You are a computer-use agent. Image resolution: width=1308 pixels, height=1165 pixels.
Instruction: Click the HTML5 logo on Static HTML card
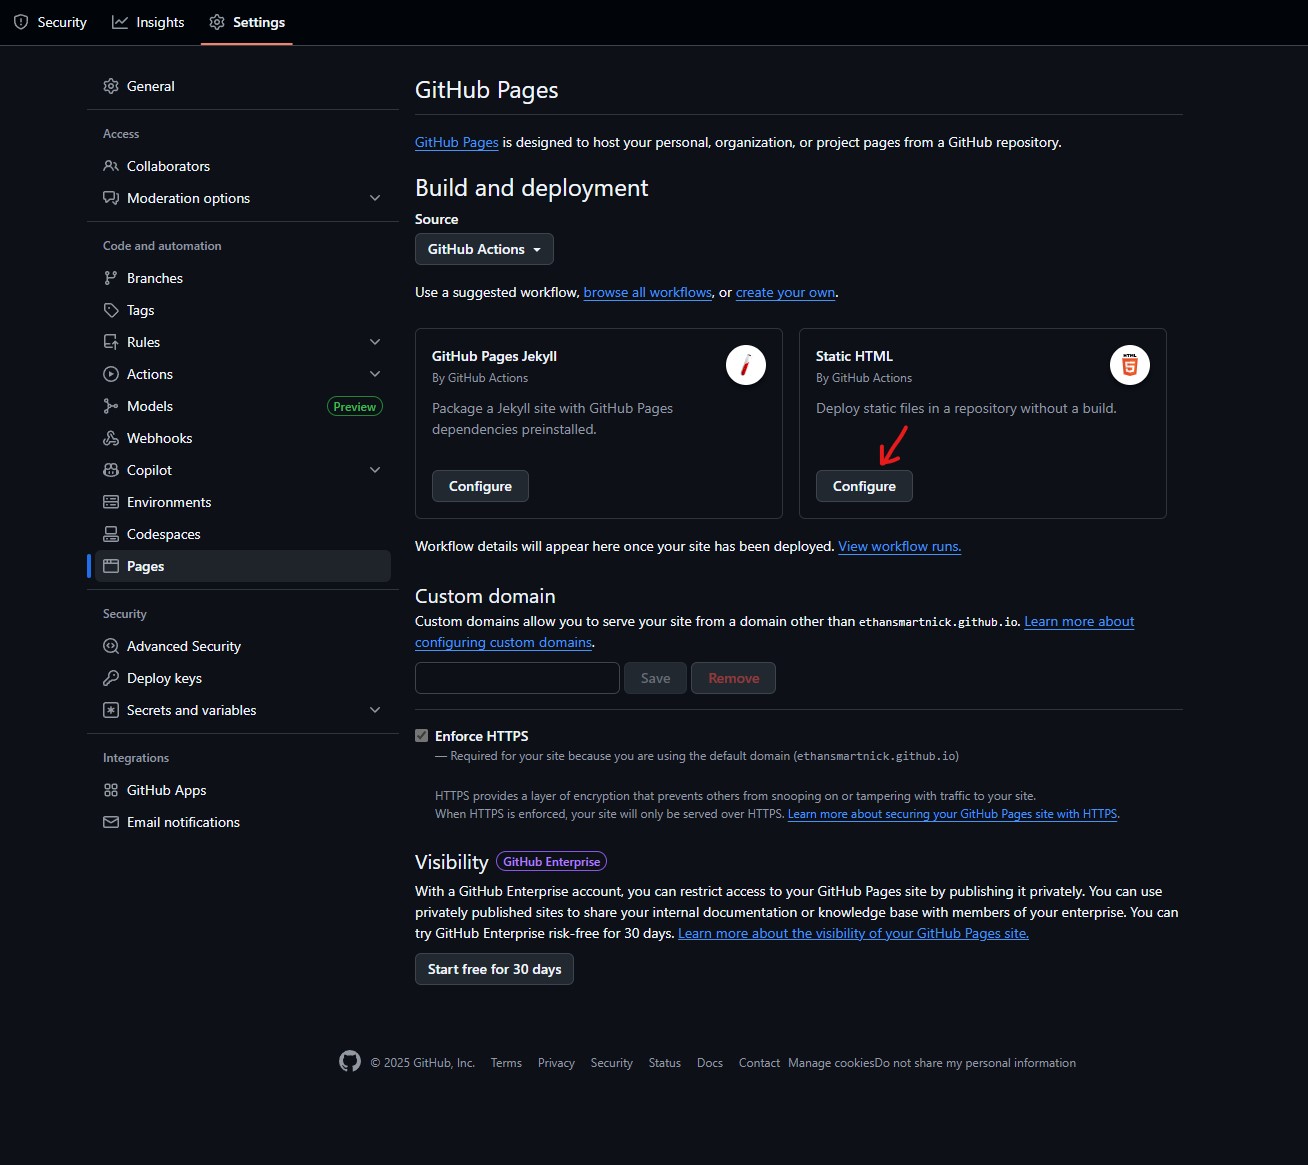tap(1130, 365)
